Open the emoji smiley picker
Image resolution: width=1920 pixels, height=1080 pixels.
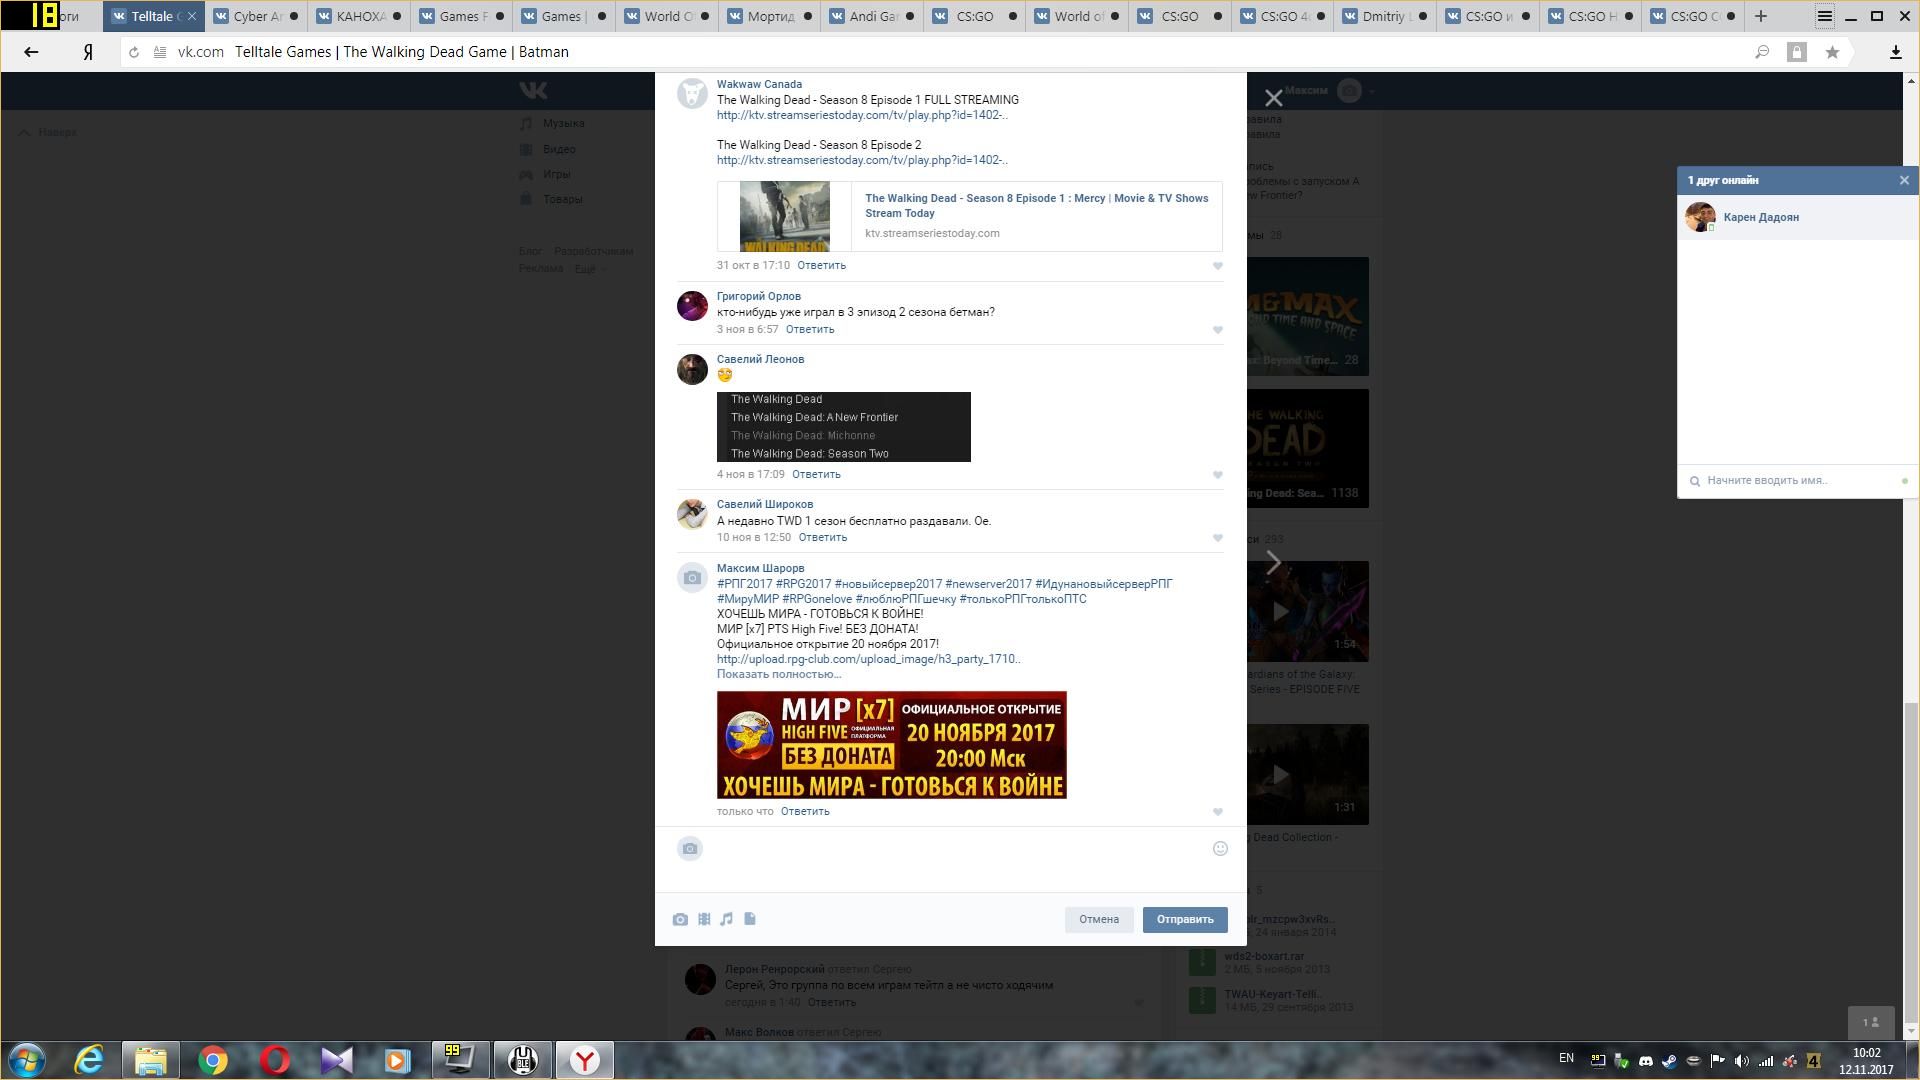coord(1220,849)
